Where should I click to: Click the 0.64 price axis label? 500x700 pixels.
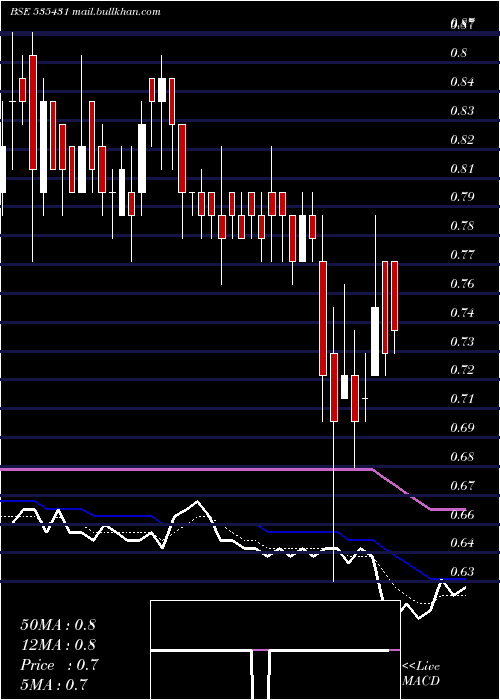click(462, 543)
